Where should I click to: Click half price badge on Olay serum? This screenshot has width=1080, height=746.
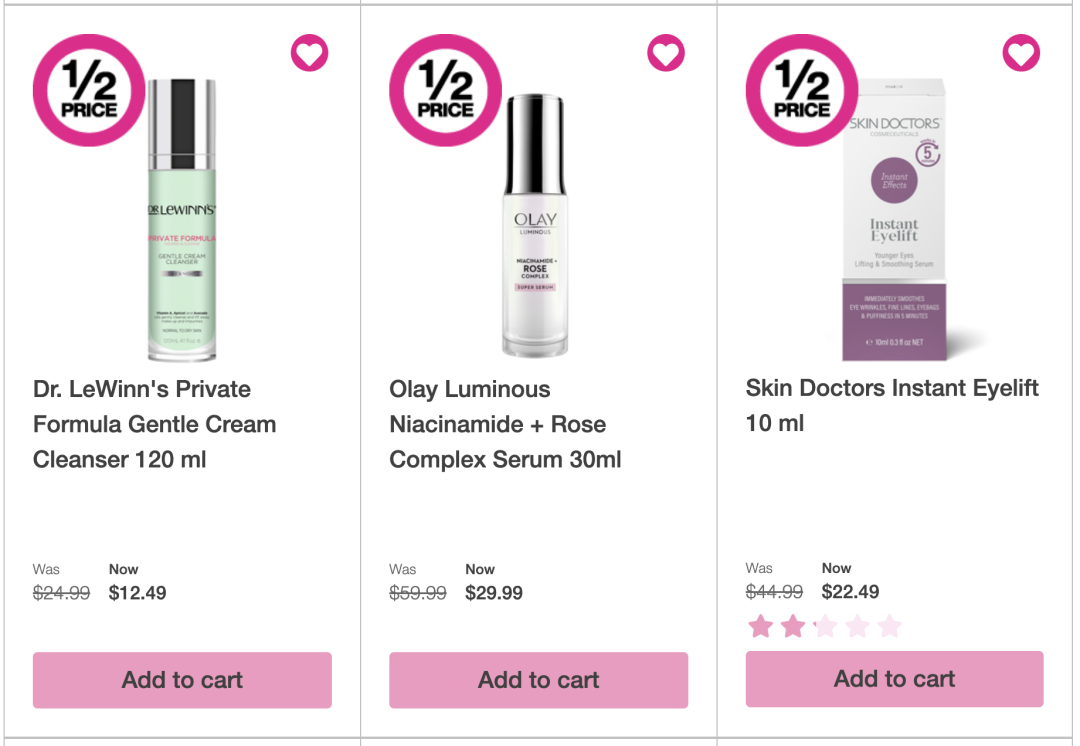446,90
